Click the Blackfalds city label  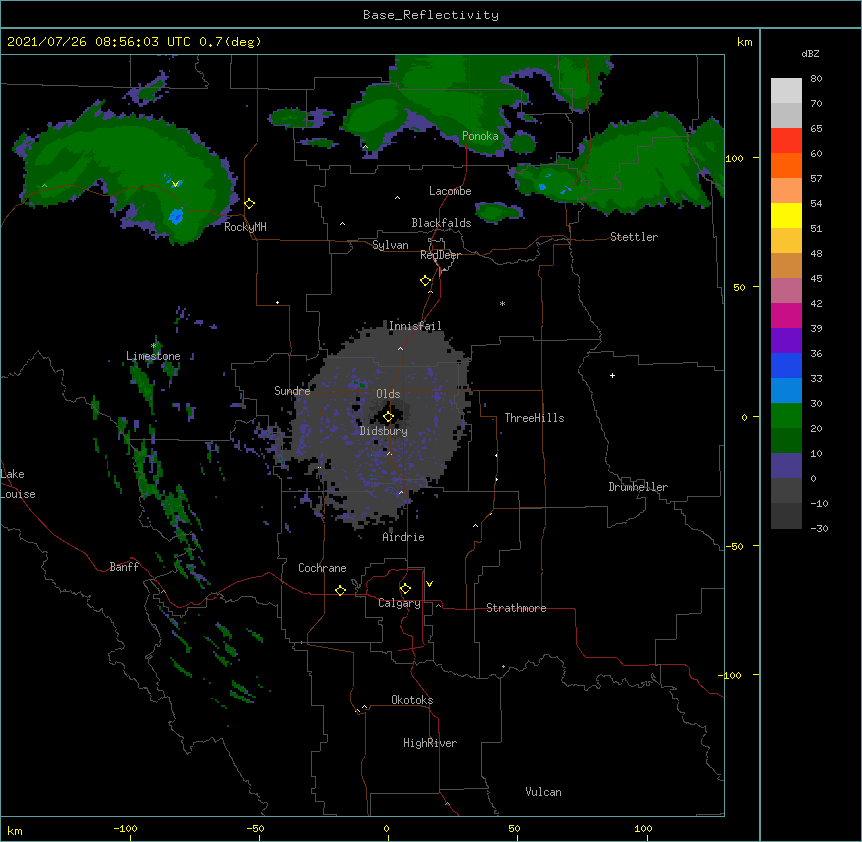[441, 223]
